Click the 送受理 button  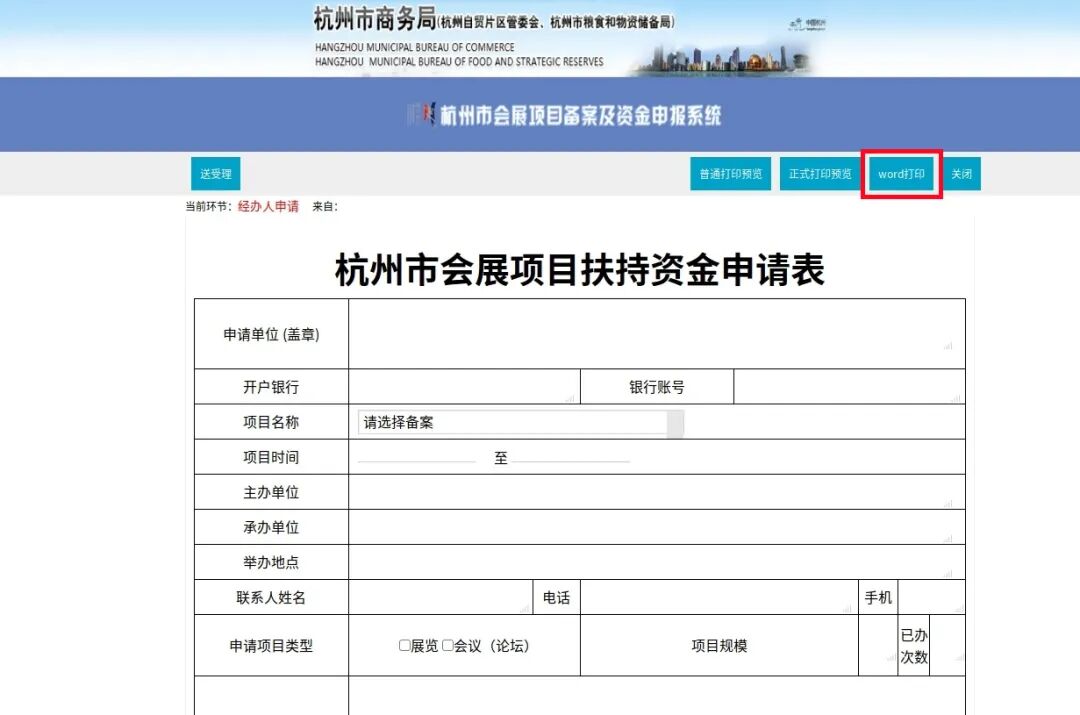pyautogui.click(x=214, y=173)
